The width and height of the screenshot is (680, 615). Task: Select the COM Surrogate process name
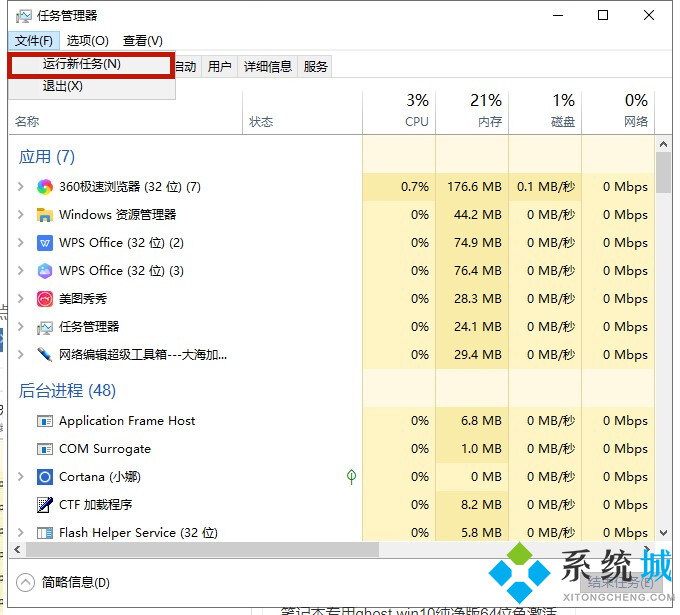click(105, 449)
